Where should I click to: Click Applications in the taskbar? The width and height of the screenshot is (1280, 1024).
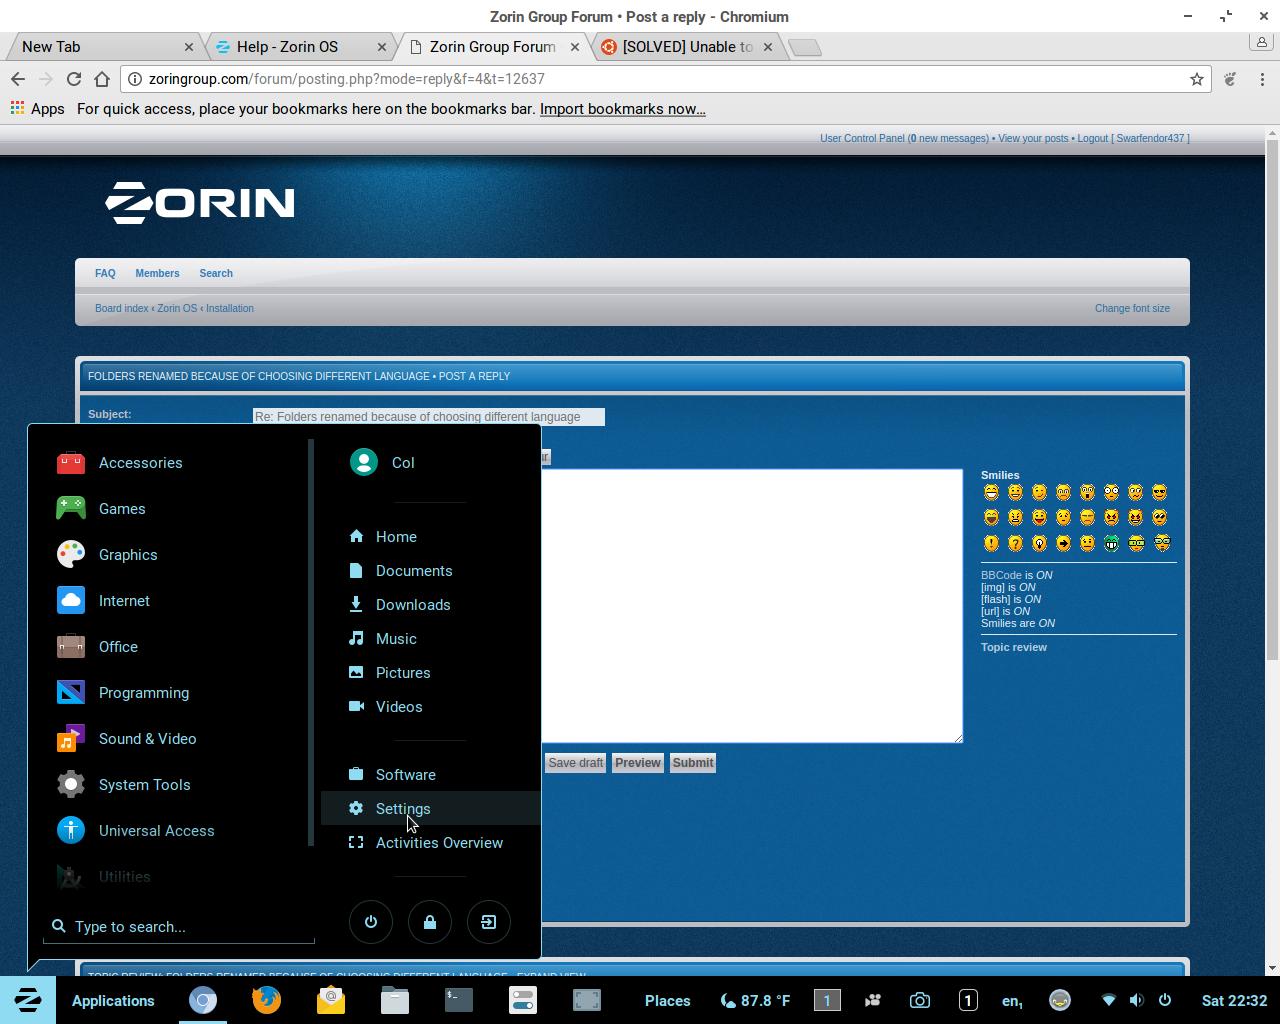tap(113, 1001)
